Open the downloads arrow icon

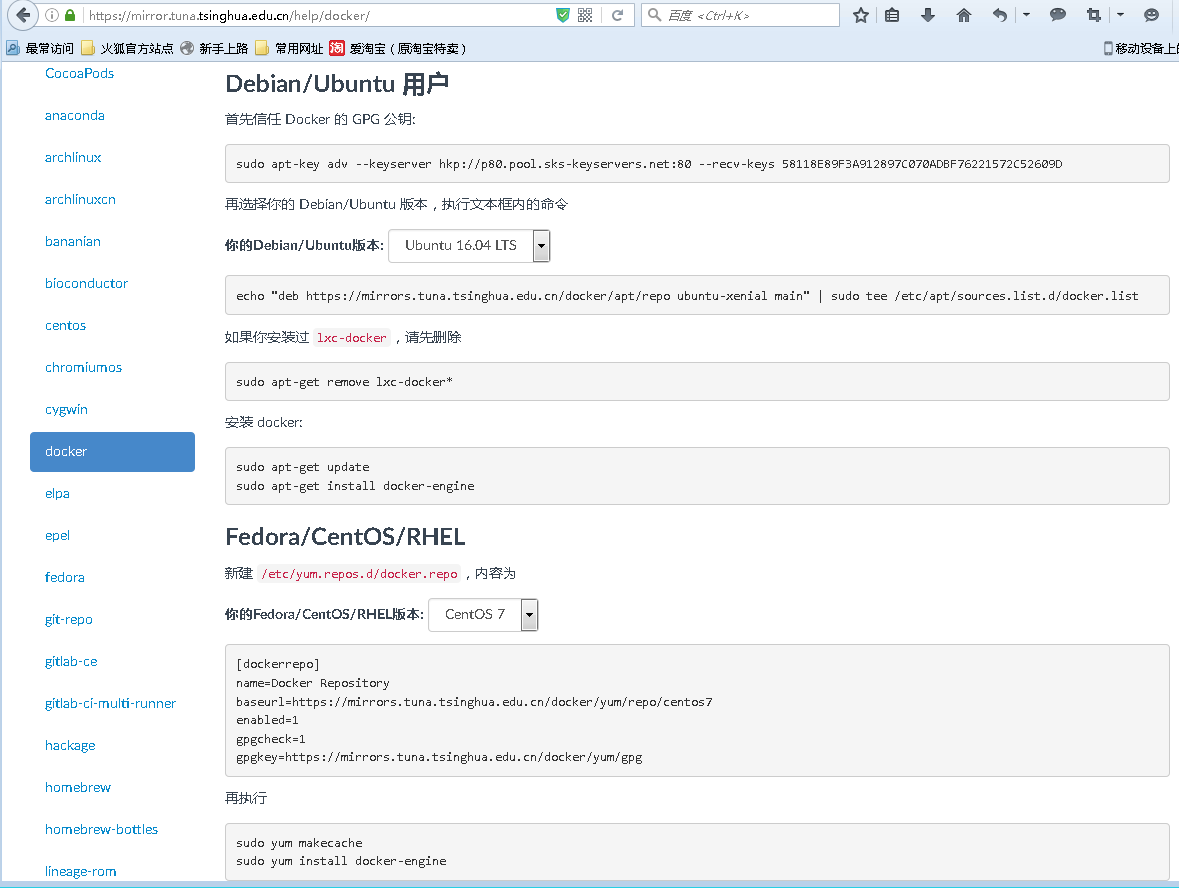(x=928, y=15)
